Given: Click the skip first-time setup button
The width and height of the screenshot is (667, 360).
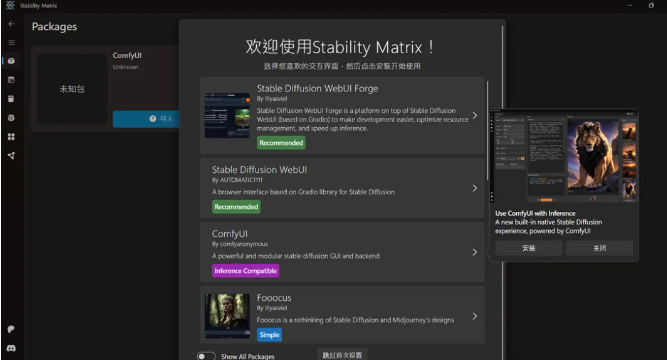Looking at the screenshot, I should click(x=342, y=355).
